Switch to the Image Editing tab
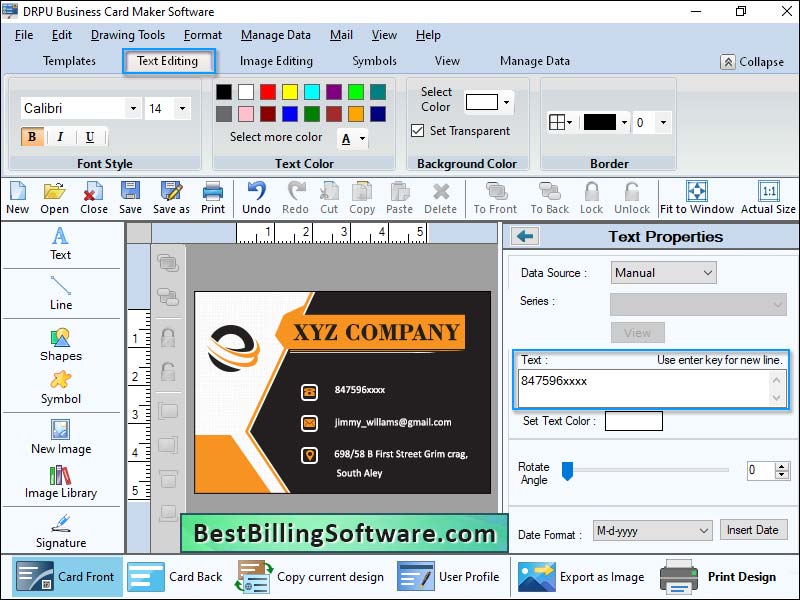Viewport: 800px width, 600px height. click(x=276, y=61)
